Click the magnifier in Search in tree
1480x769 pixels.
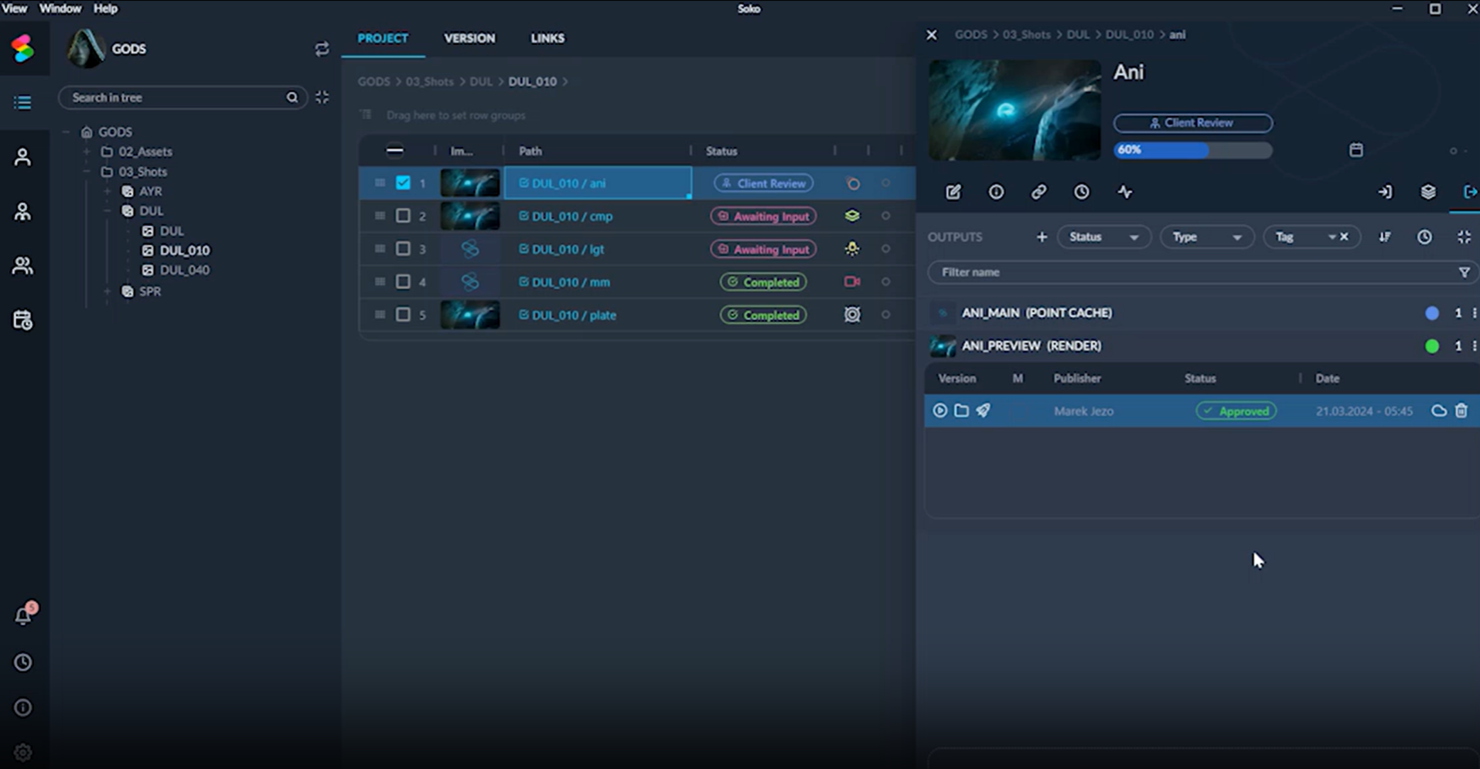pos(292,97)
